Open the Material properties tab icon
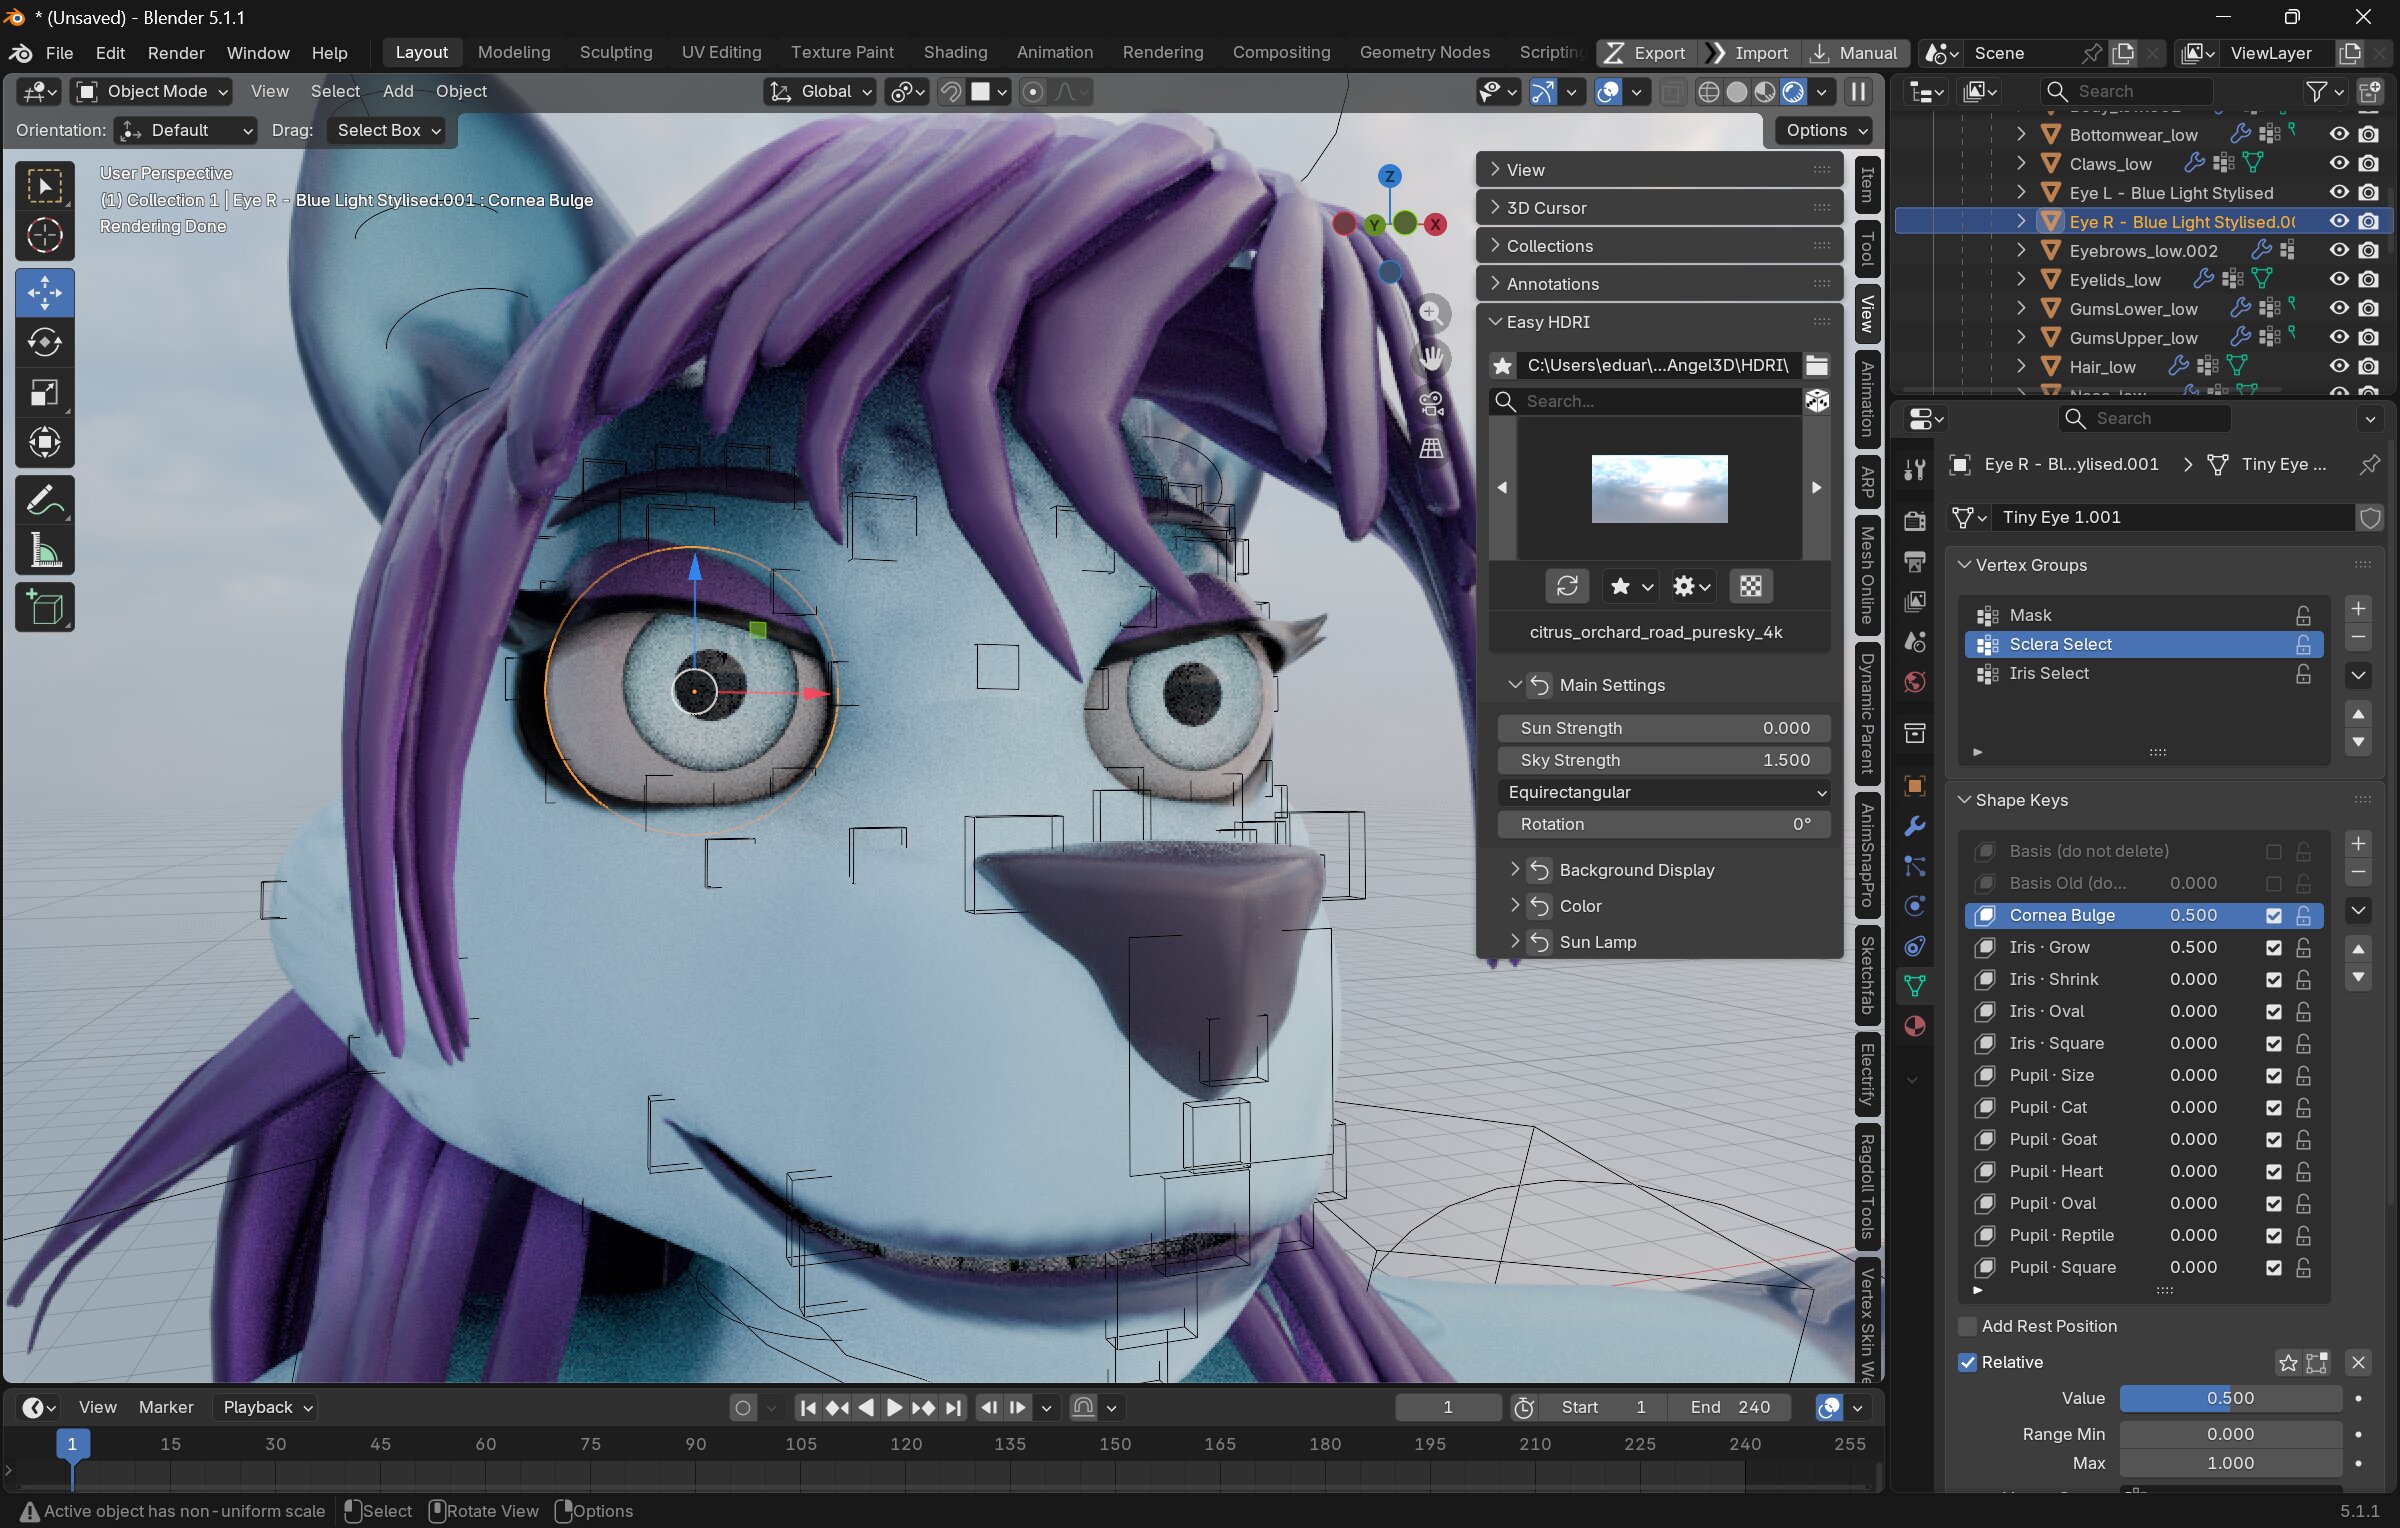 click(x=1915, y=1026)
